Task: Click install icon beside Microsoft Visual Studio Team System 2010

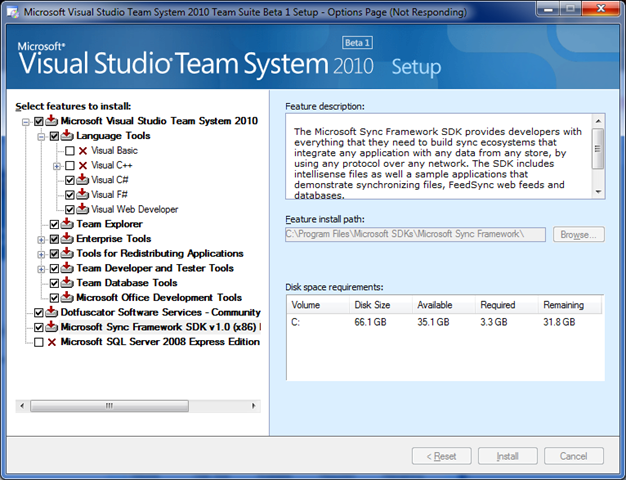Action: 51,121
